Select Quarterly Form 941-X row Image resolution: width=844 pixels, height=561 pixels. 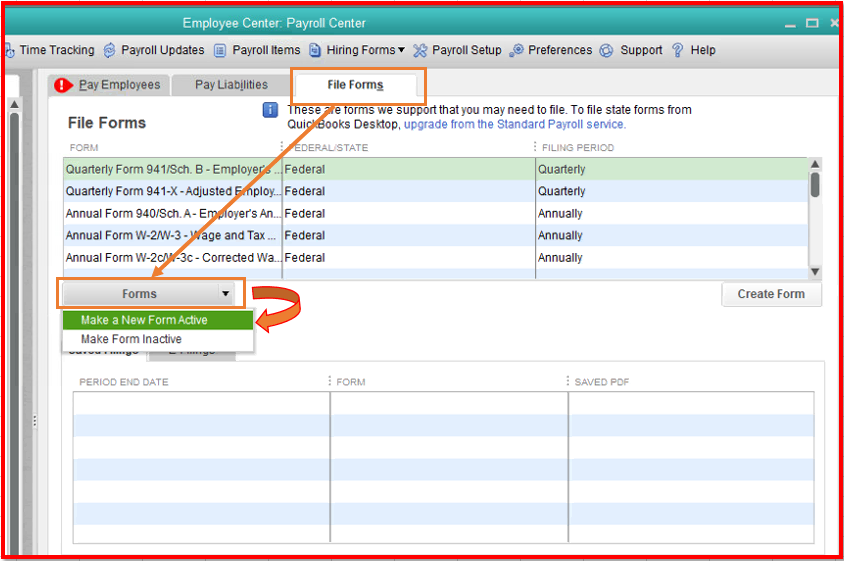click(x=435, y=191)
